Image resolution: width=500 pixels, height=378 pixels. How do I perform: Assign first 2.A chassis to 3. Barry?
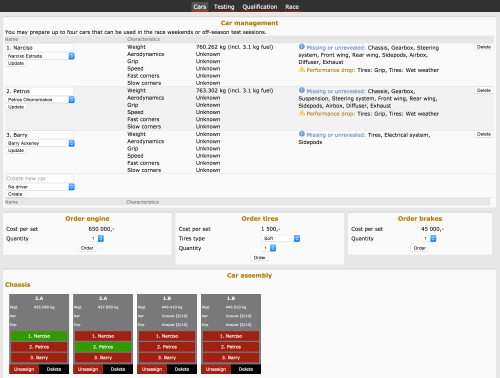[39, 358]
